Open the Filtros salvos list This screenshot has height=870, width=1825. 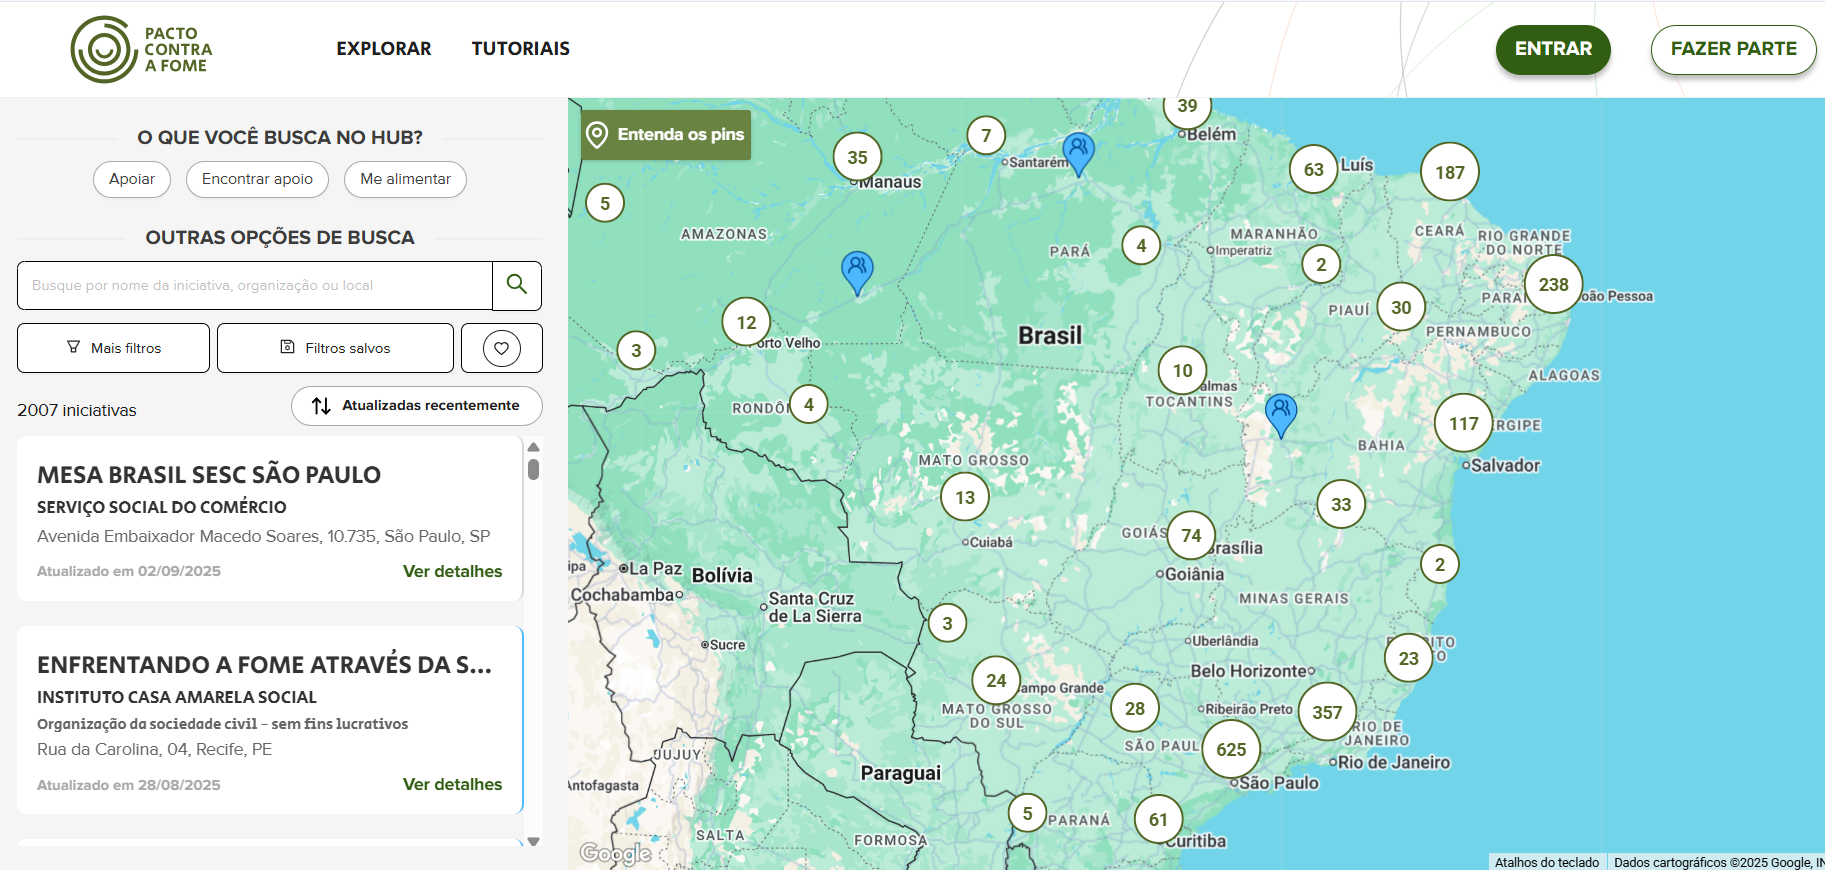pos(335,348)
